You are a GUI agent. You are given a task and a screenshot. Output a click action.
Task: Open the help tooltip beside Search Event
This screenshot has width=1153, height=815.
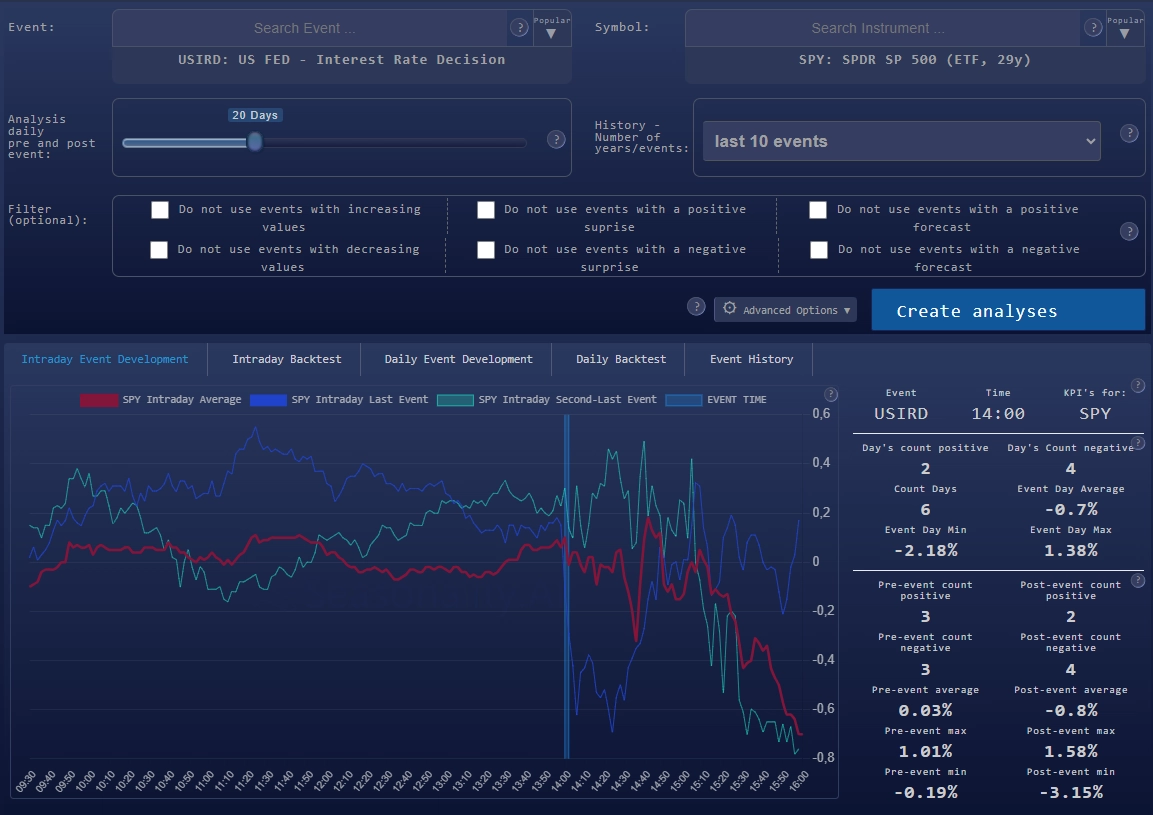pyautogui.click(x=518, y=27)
